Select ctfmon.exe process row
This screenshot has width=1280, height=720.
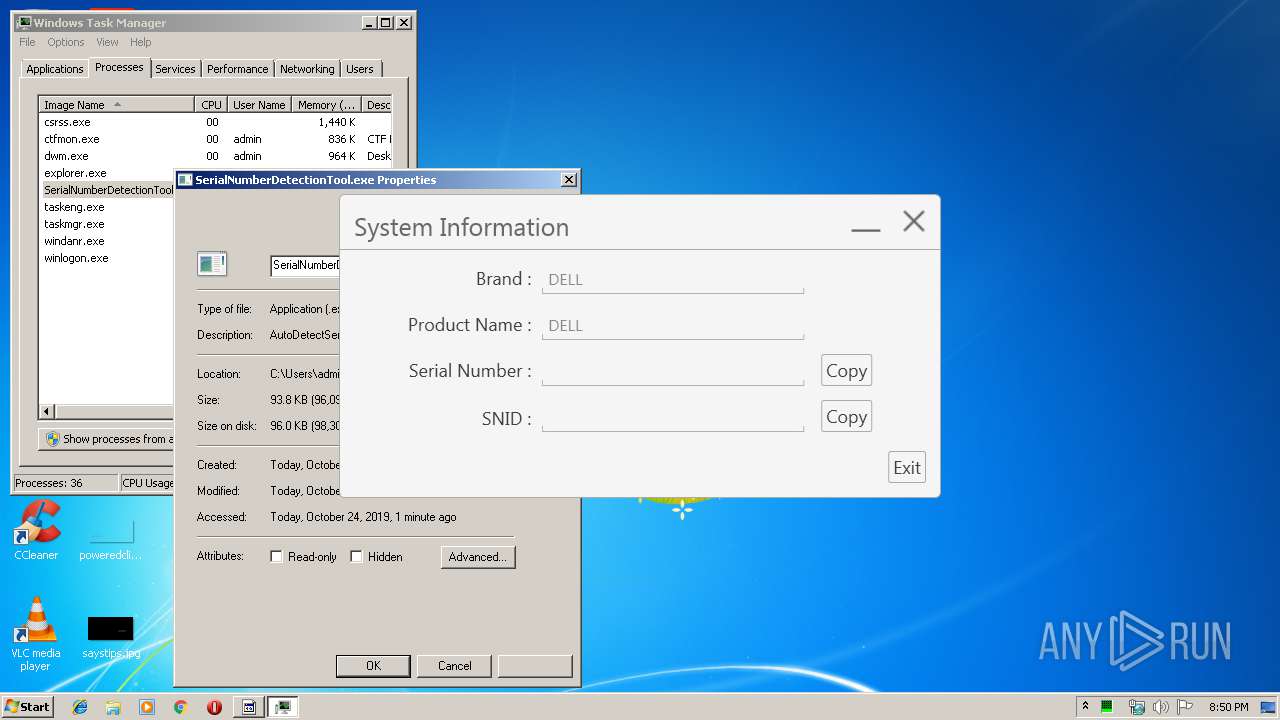pyautogui.click(x=215, y=139)
